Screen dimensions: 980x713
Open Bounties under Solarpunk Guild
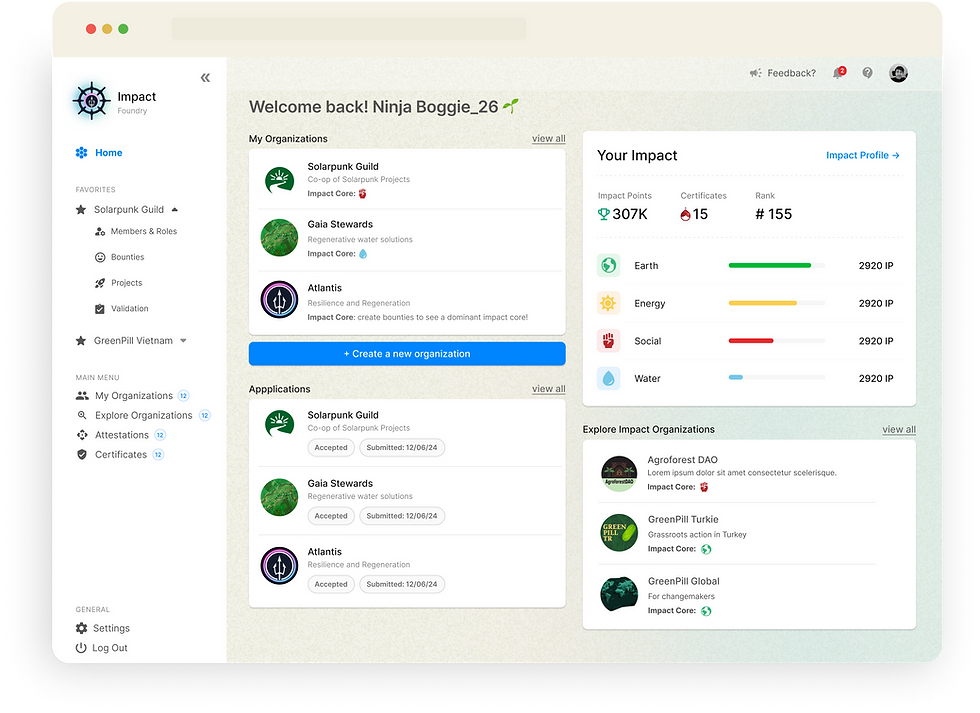coord(128,257)
